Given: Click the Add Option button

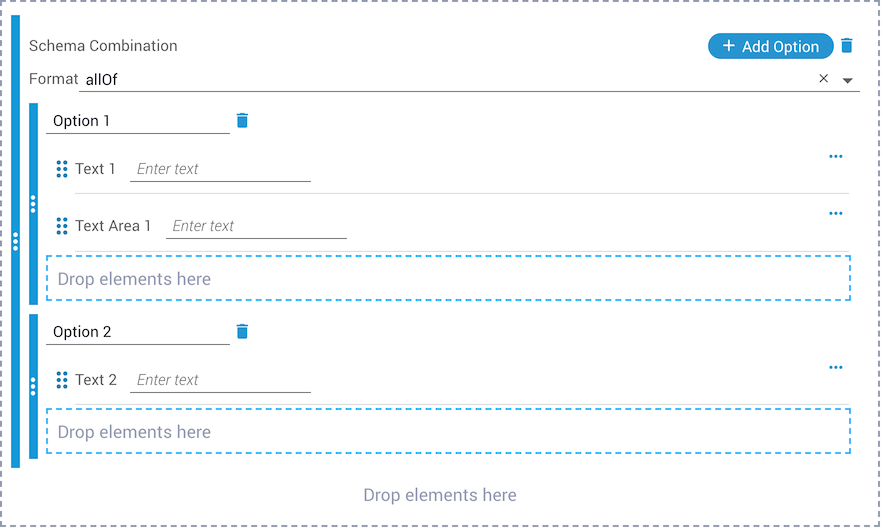Looking at the screenshot, I should tap(770, 46).
